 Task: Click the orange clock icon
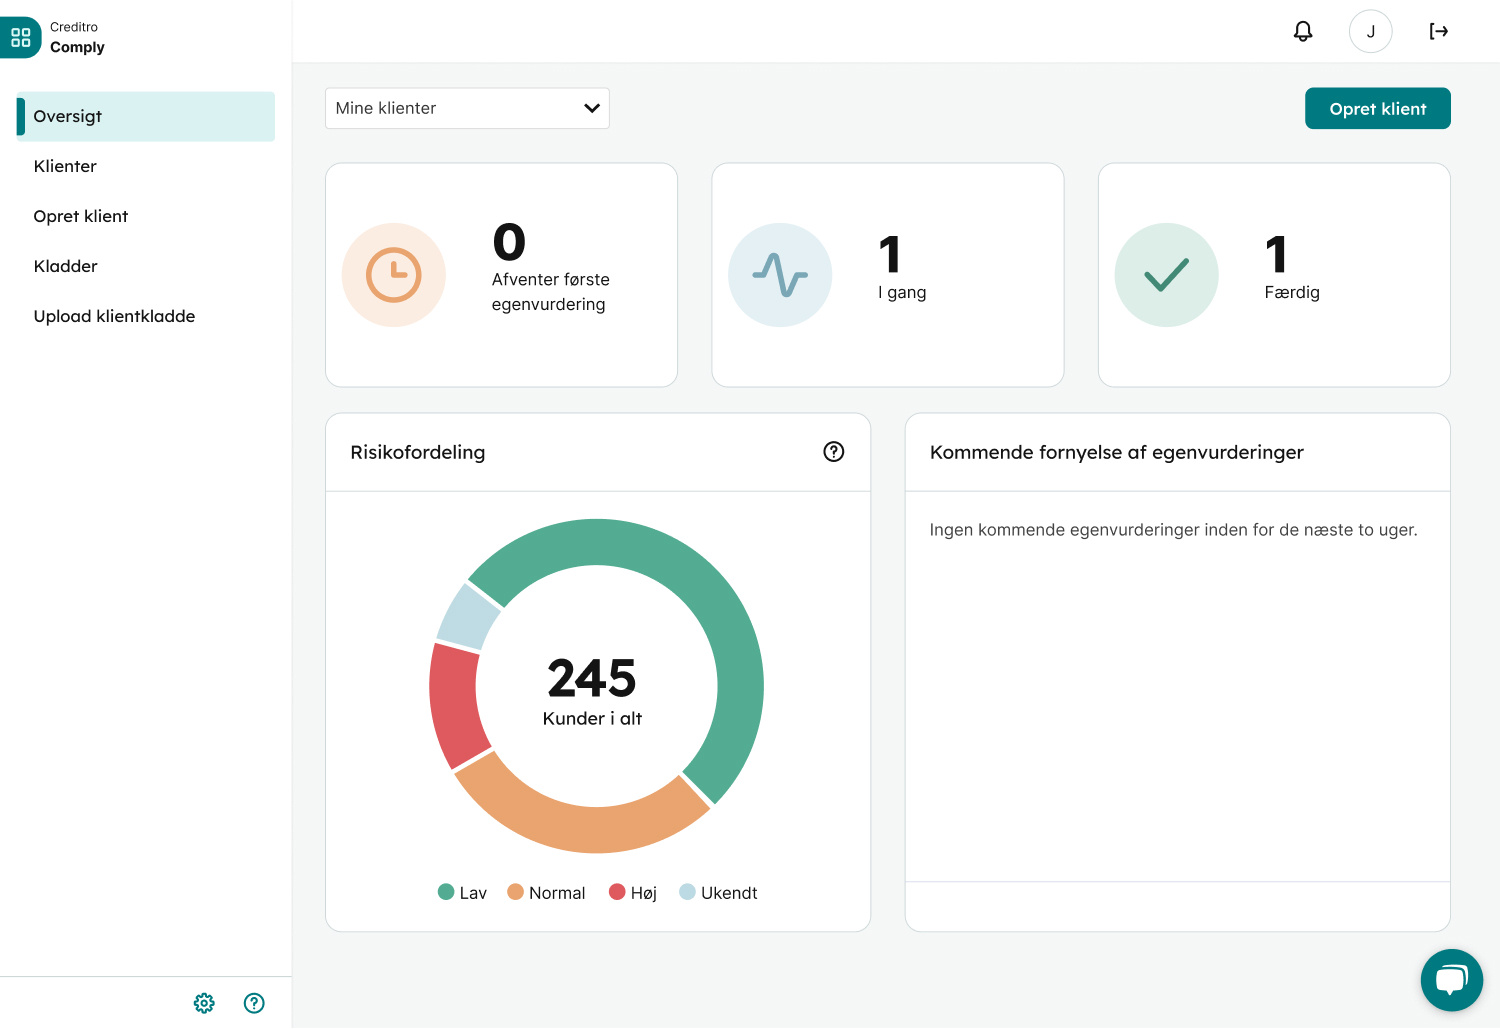pyautogui.click(x=394, y=275)
